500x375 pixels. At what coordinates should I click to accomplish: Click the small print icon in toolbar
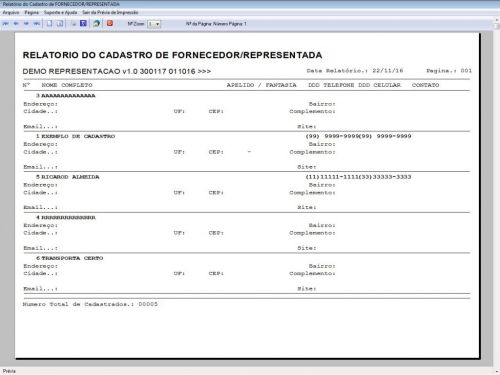[x=74, y=24]
